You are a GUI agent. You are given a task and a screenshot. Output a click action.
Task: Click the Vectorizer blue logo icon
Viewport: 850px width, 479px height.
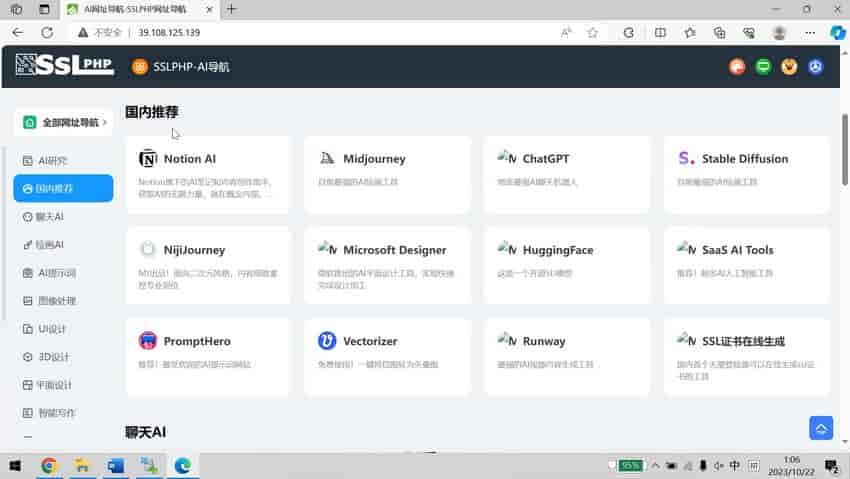[327, 341]
